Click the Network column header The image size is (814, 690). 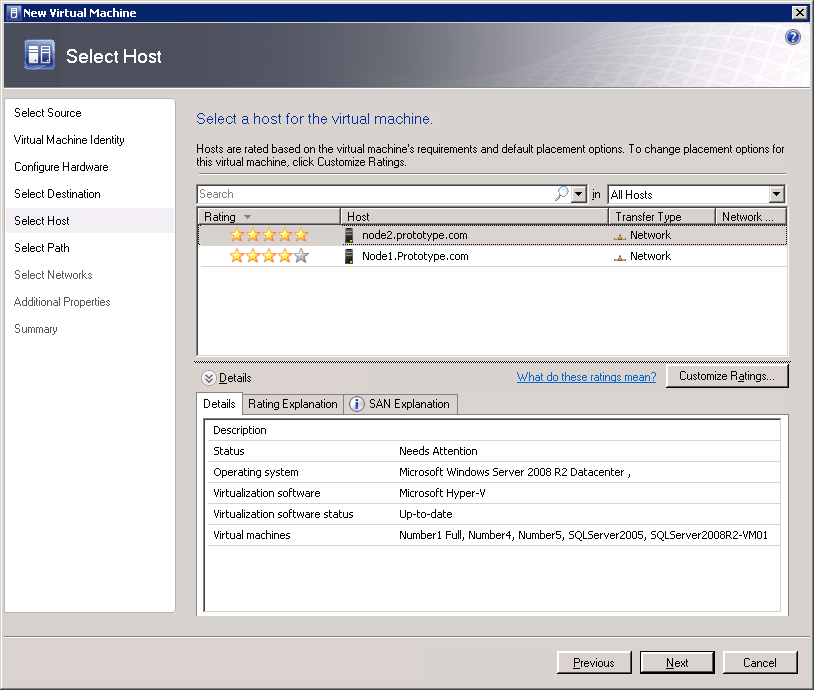click(751, 217)
